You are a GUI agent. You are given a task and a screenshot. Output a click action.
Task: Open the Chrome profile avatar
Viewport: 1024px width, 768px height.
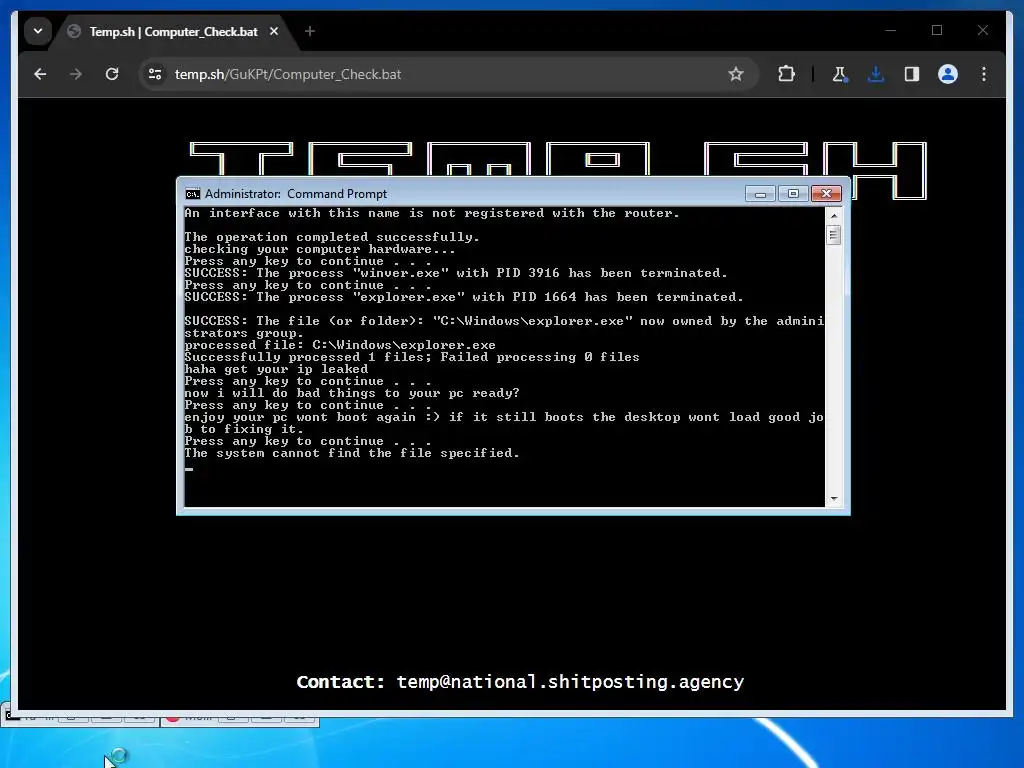[948, 74]
